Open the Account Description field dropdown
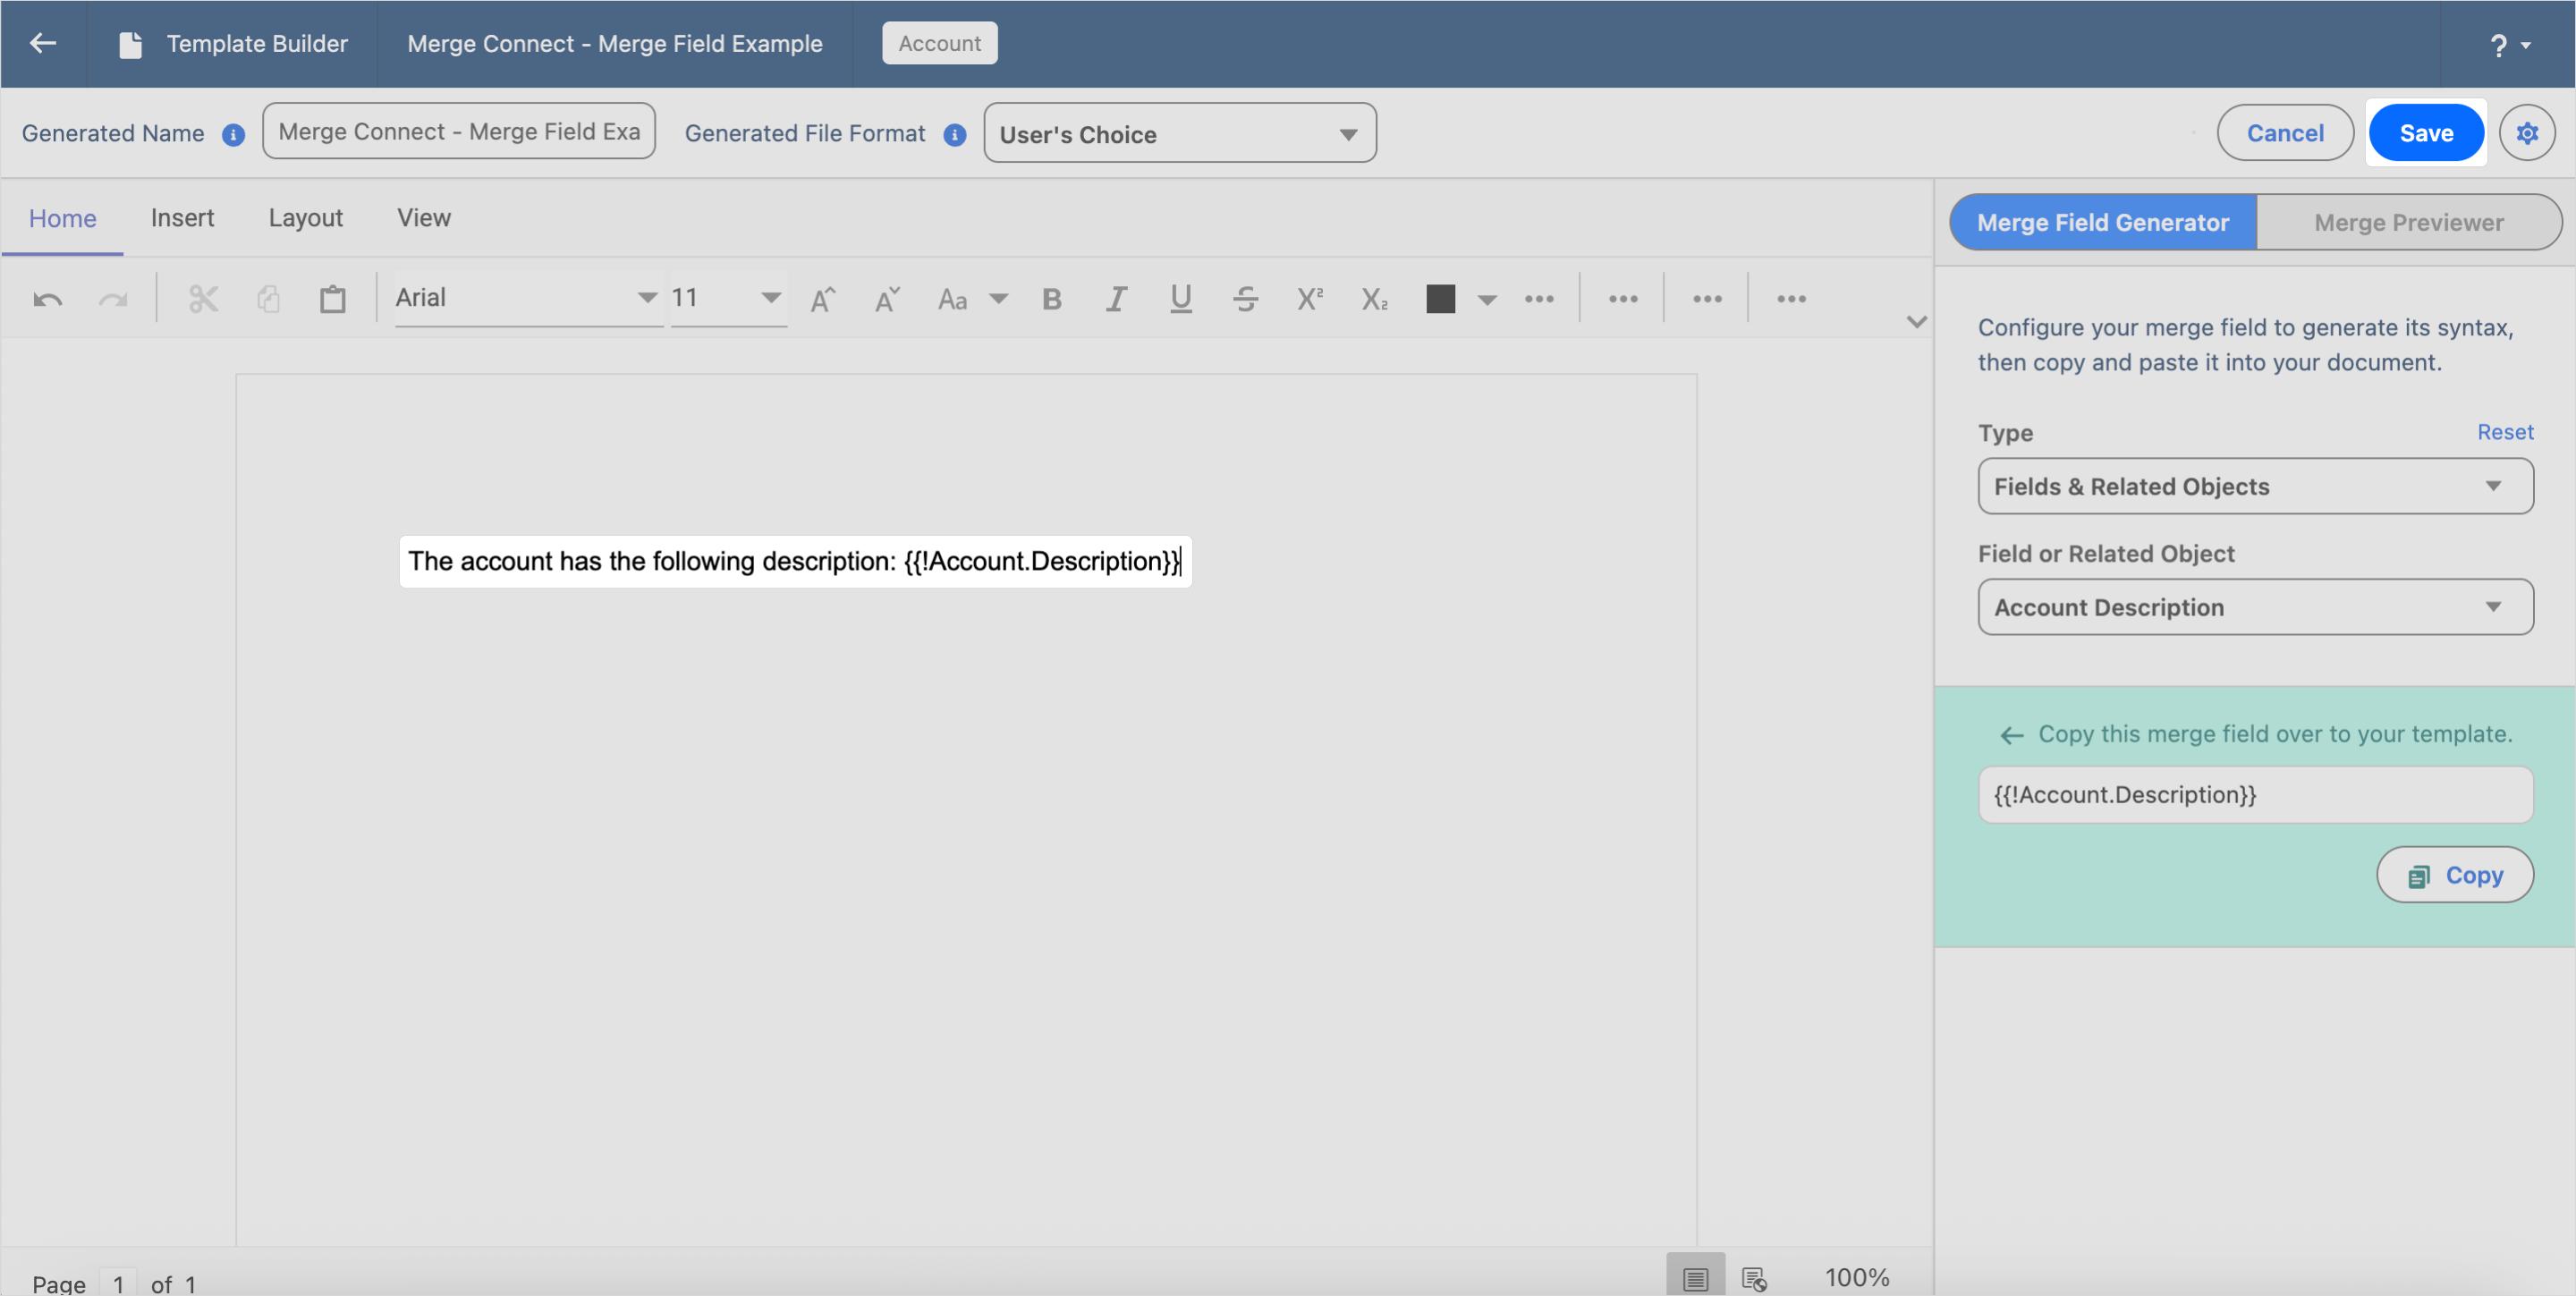 (x=2255, y=607)
